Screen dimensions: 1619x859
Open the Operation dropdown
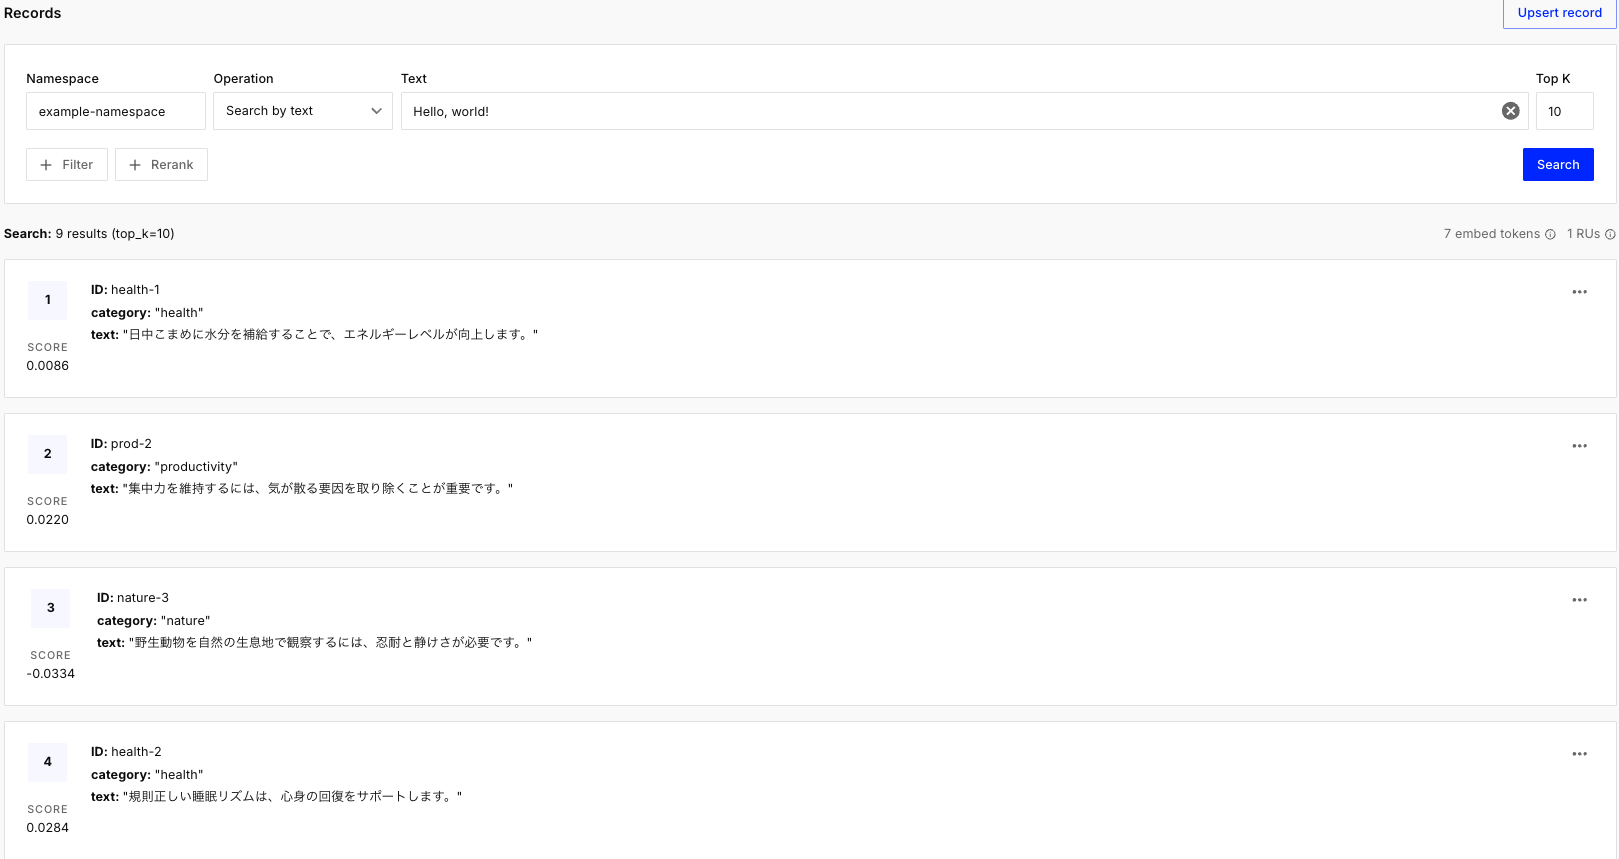[302, 111]
